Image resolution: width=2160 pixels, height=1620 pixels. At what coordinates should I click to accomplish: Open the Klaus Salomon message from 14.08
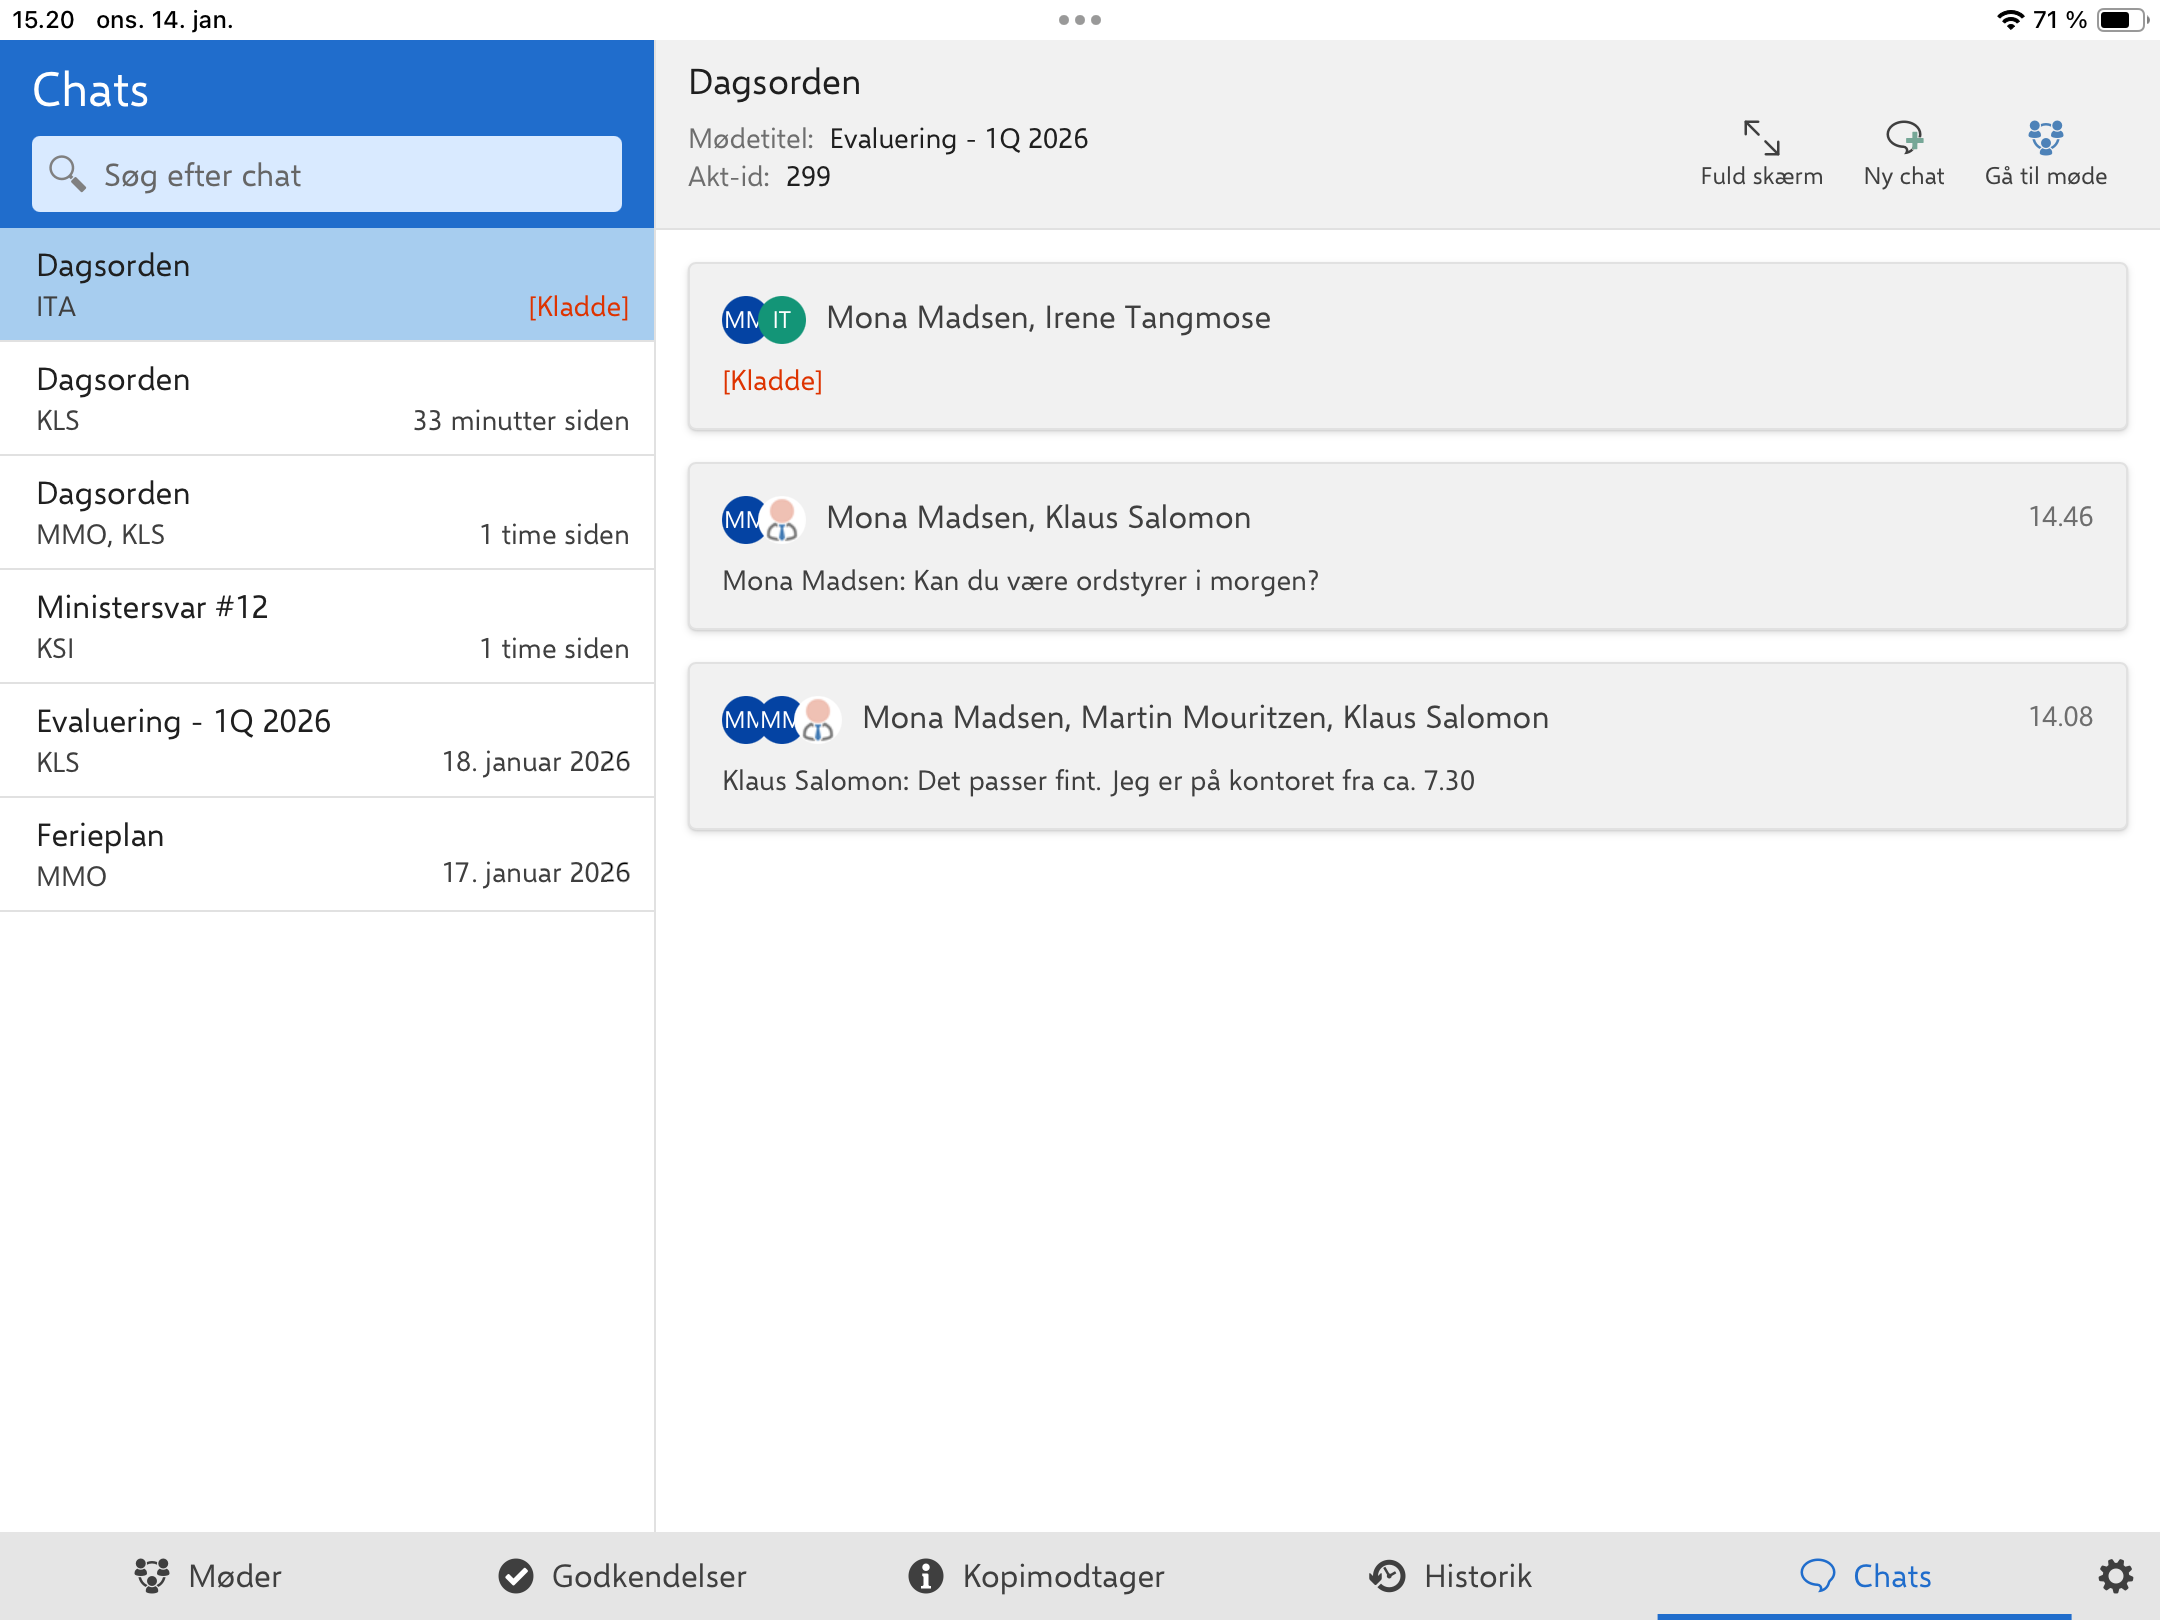point(1407,747)
